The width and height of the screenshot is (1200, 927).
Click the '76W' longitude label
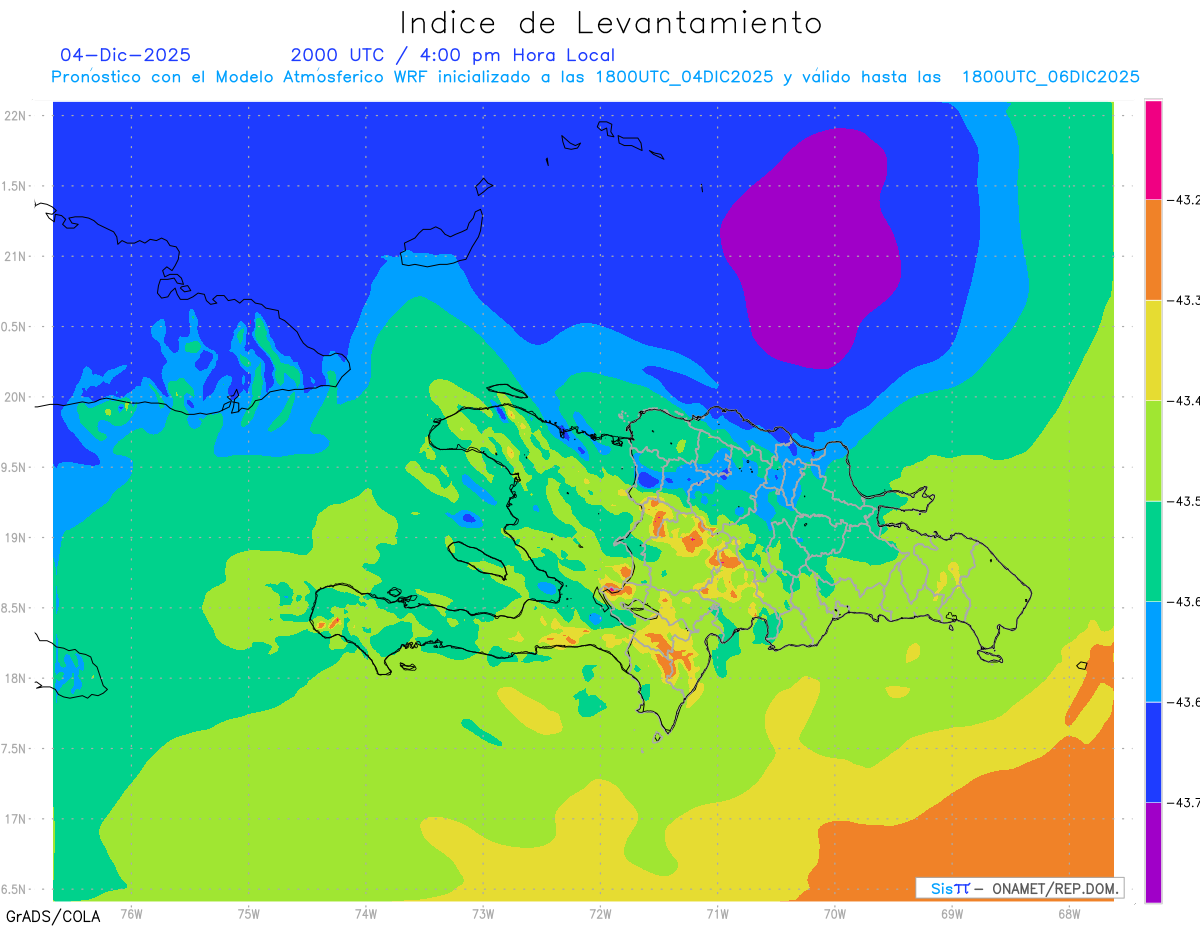tap(131, 913)
